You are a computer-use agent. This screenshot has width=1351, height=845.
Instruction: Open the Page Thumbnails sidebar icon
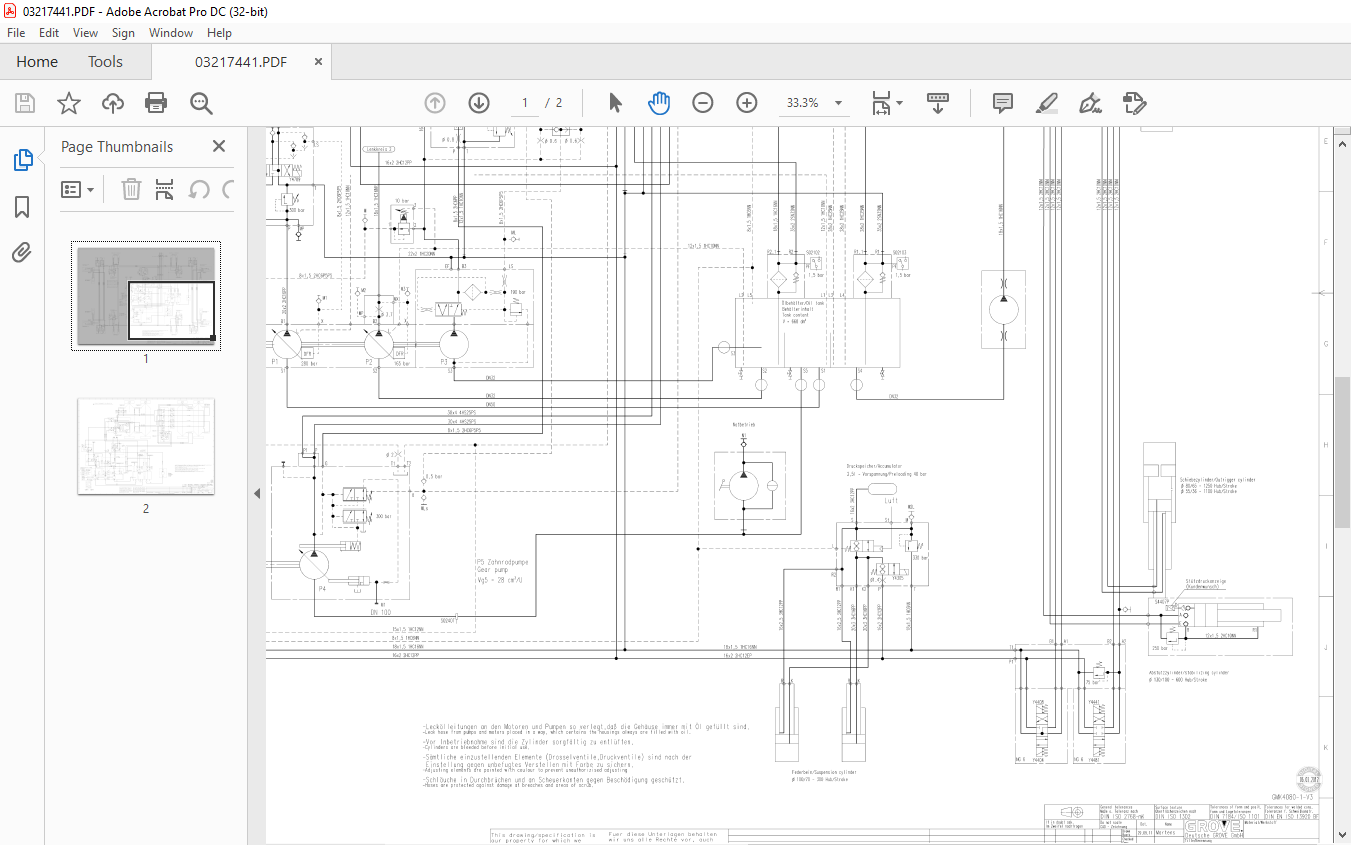[x=22, y=159]
